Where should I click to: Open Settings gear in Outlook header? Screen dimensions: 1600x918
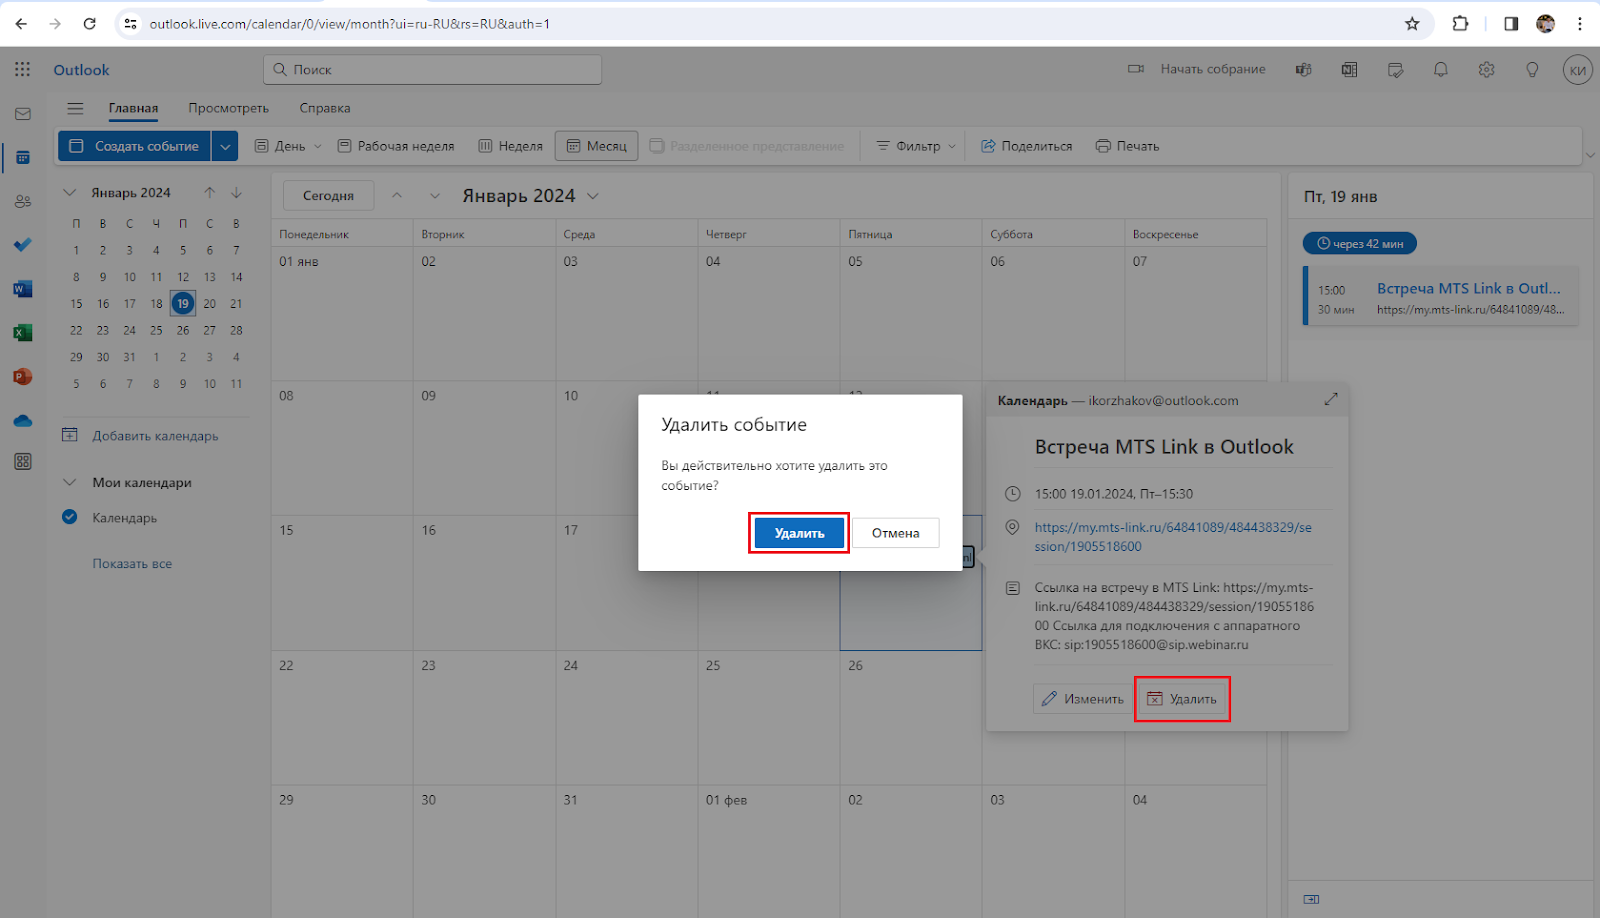[x=1487, y=69]
